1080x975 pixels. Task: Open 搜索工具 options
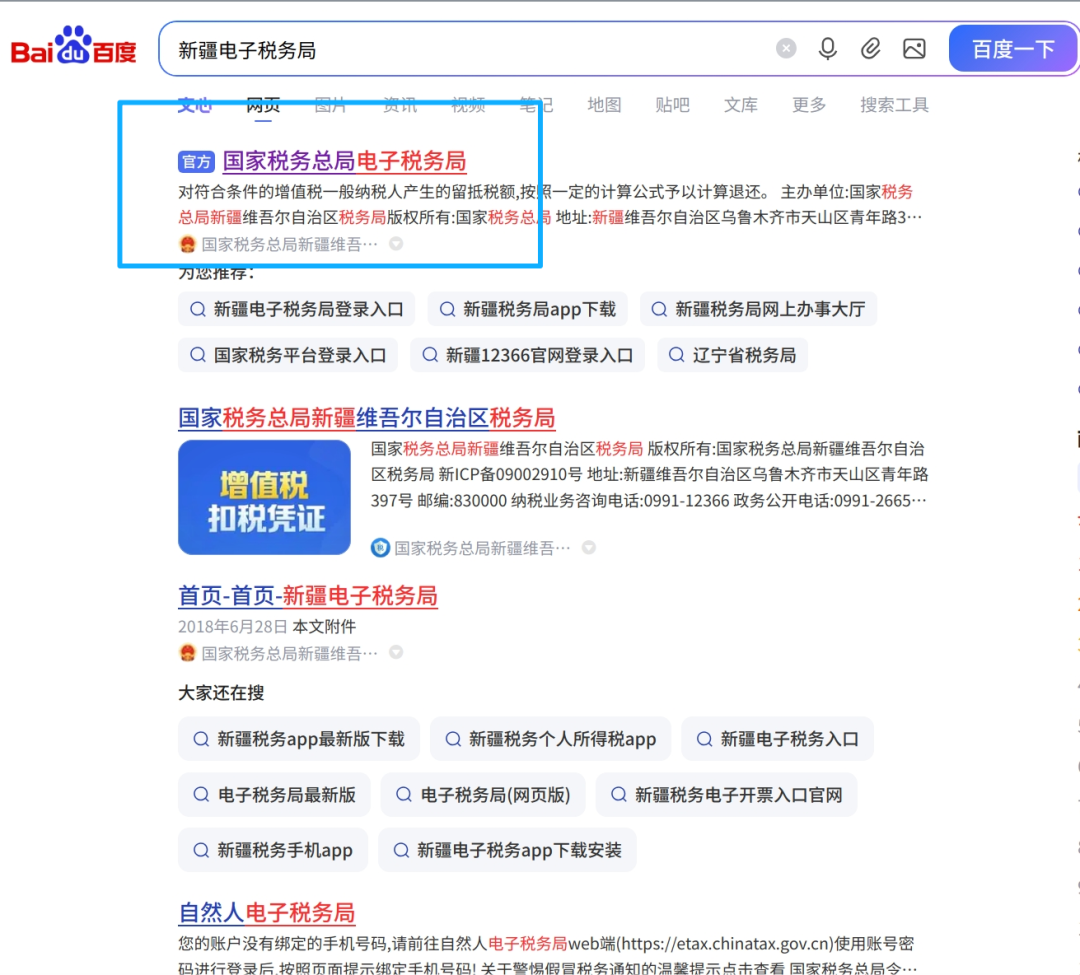(x=894, y=105)
